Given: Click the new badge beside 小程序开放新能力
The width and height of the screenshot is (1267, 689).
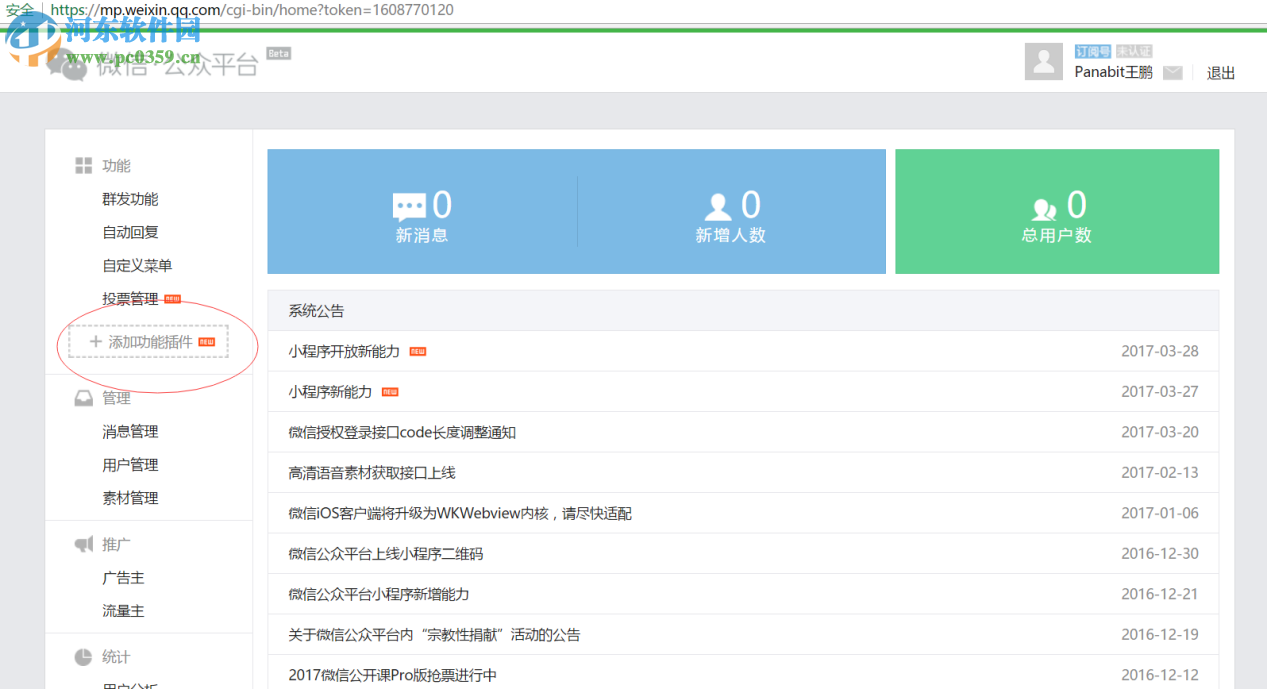Looking at the screenshot, I should tap(418, 352).
